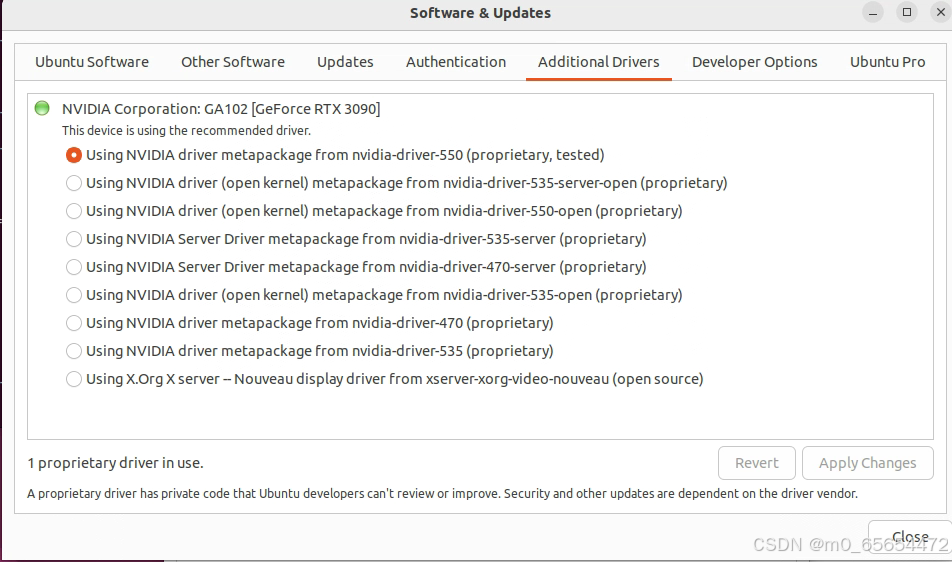This screenshot has height=562, width=952.
Task: Open the Developer Options tab
Action: (755, 62)
